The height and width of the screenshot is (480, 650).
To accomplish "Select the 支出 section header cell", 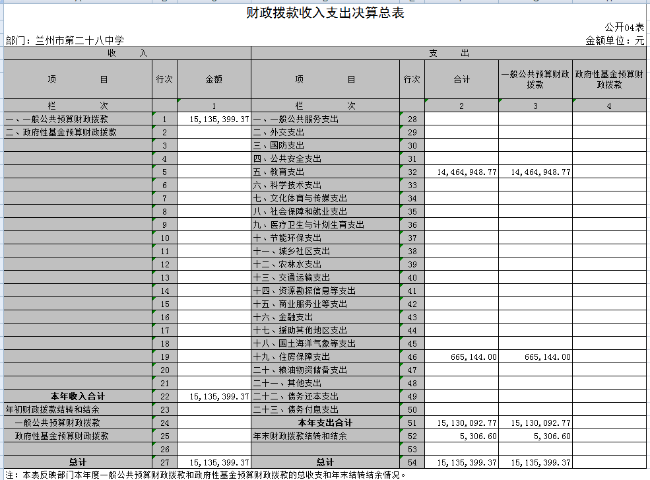I will point(449,53).
